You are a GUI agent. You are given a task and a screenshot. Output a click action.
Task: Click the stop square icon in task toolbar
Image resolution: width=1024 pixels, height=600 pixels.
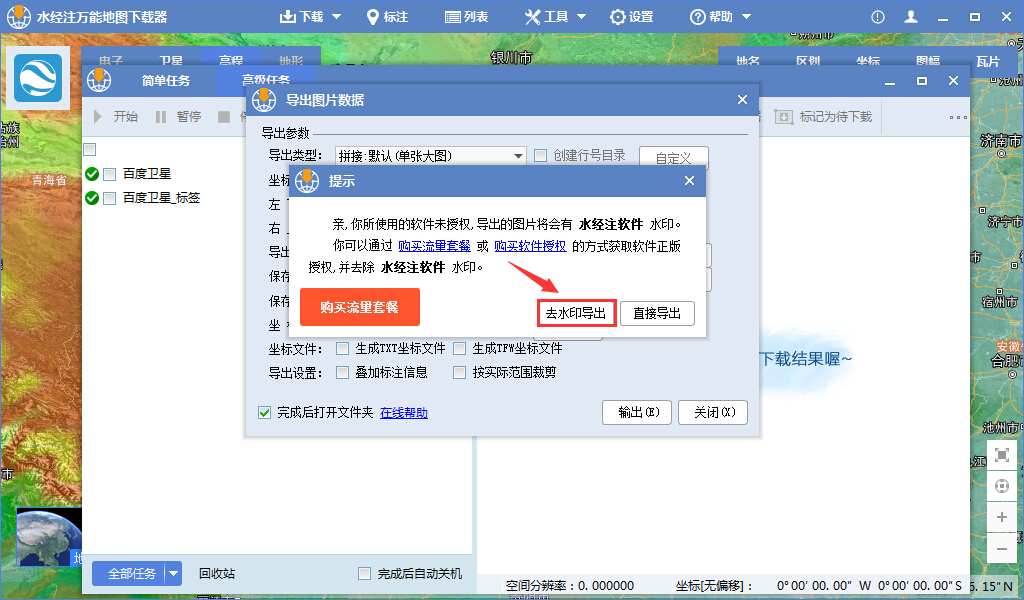(224, 117)
